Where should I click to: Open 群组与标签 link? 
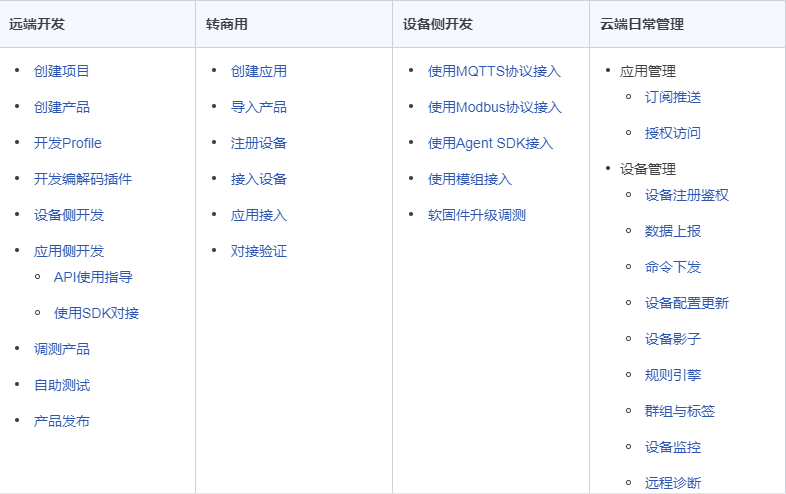coord(680,411)
